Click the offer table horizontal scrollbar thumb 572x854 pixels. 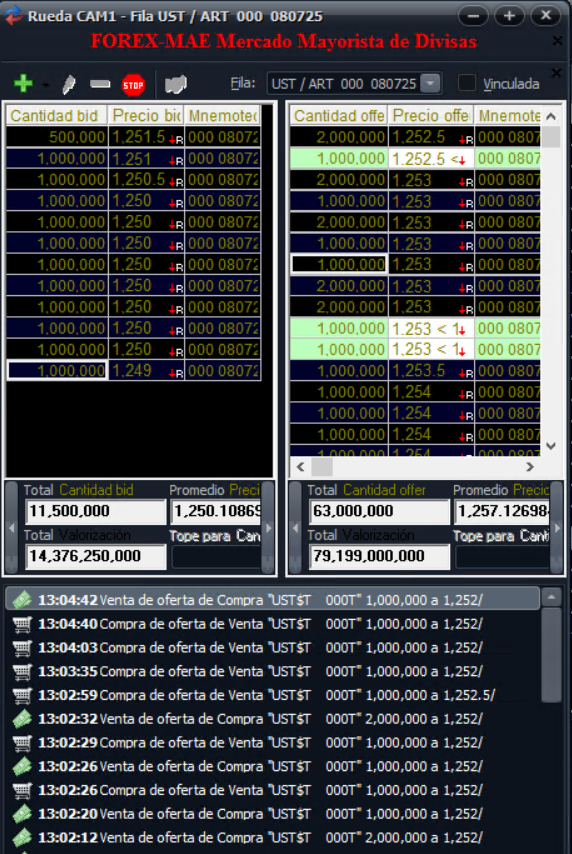coord(321,467)
